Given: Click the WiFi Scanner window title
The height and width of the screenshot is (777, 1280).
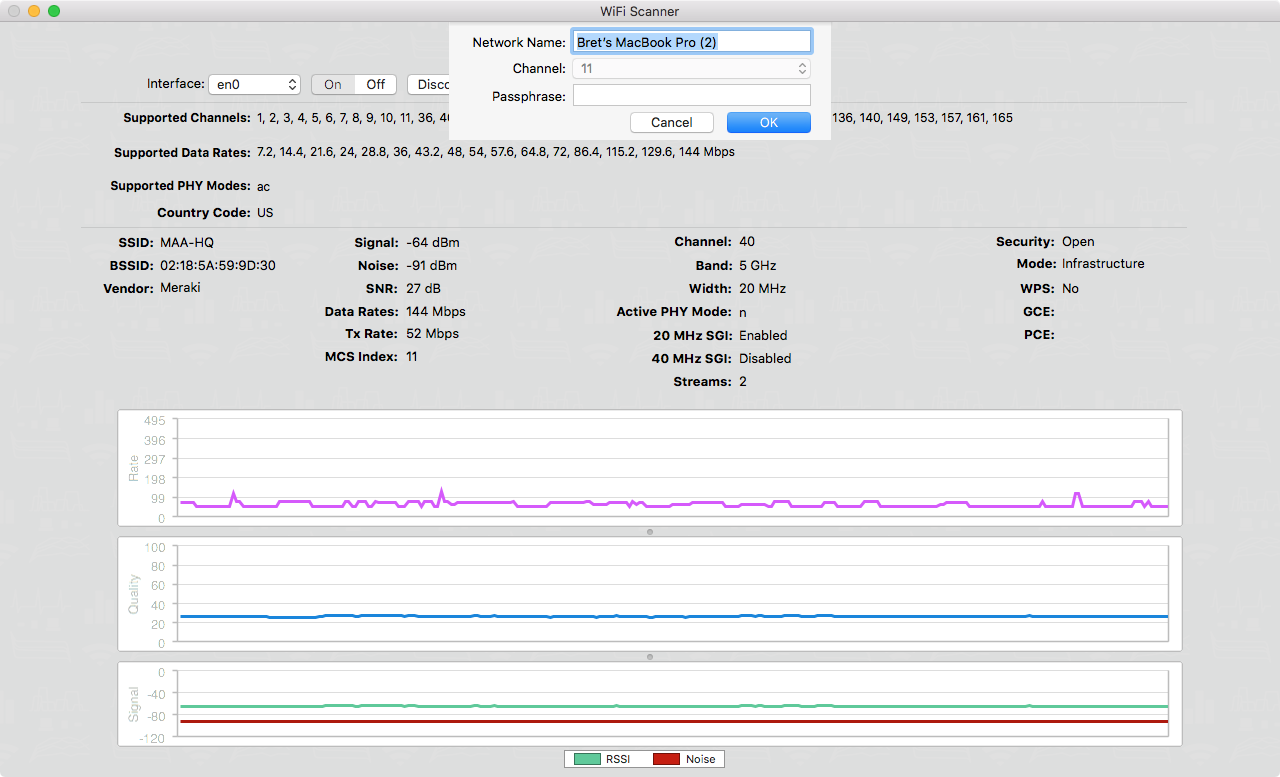Looking at the screenshot, I should tap(640, 11).
